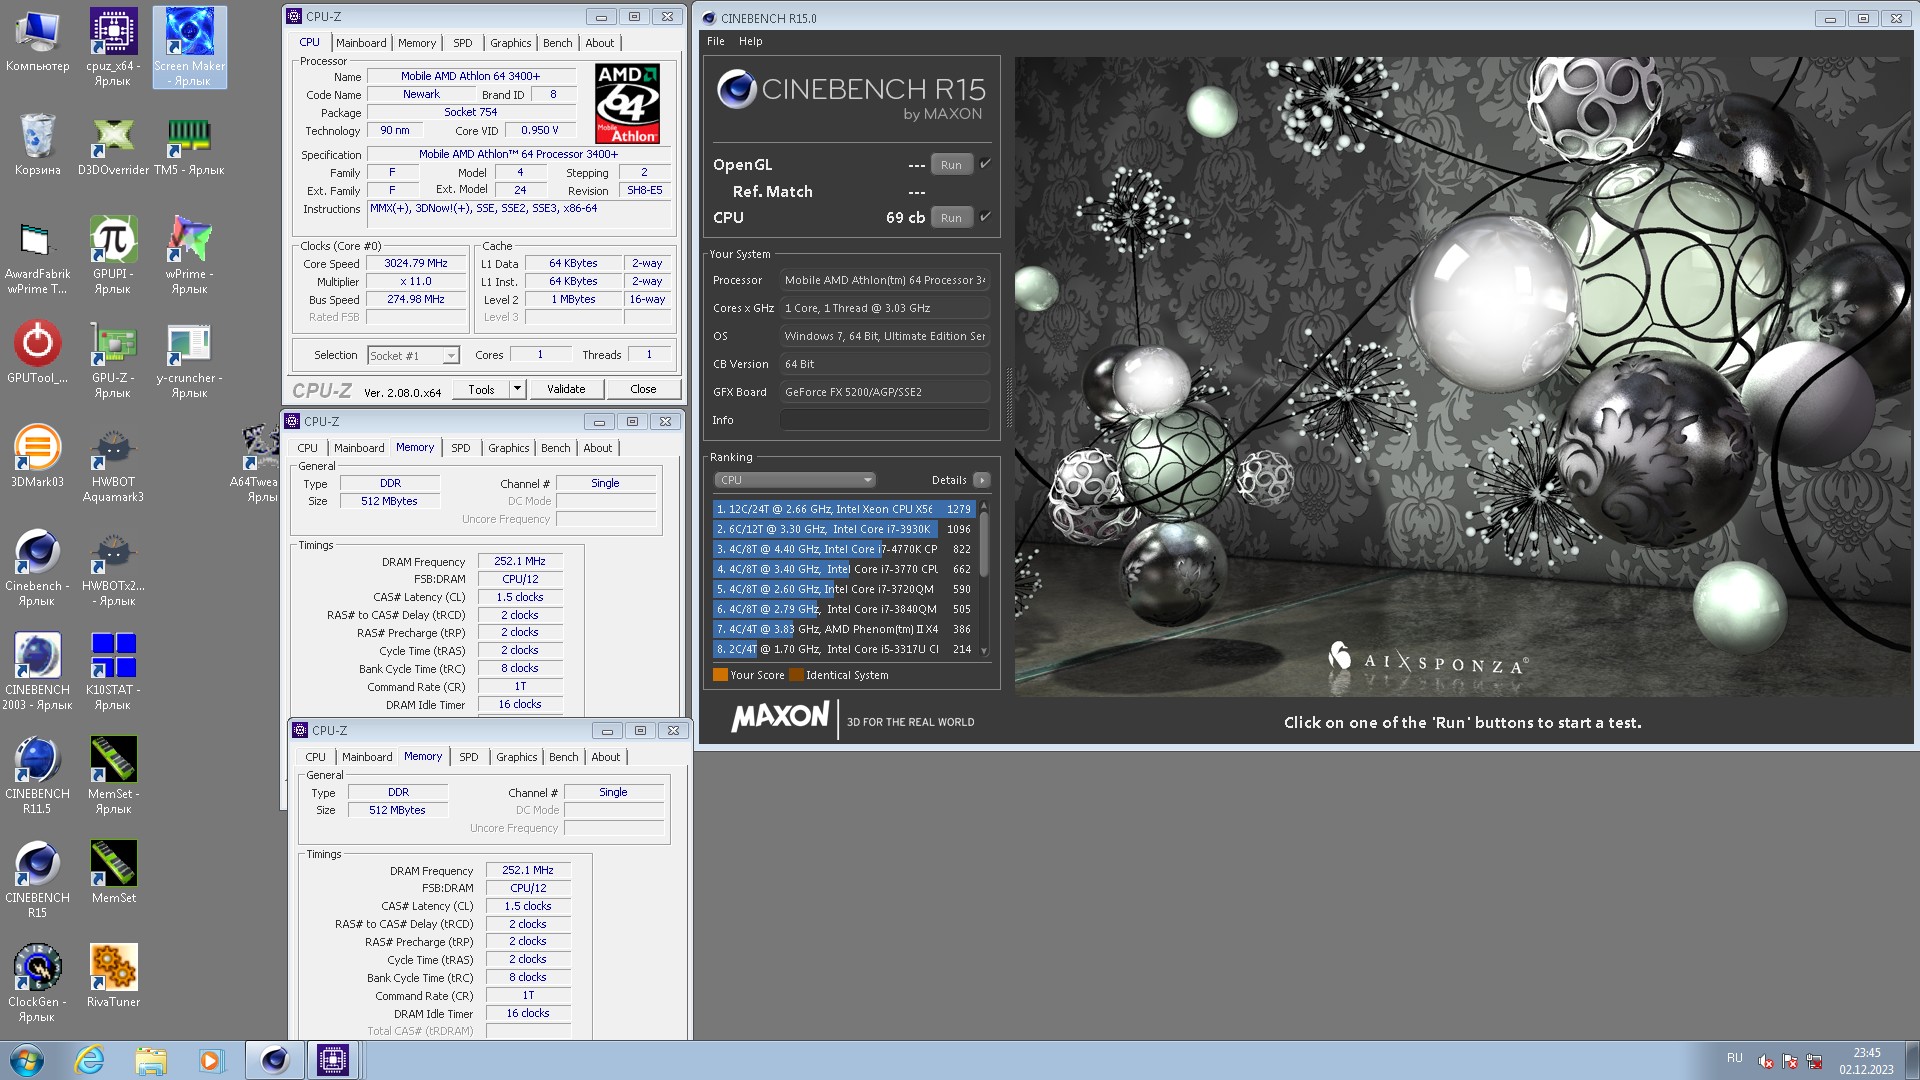Open SPD tab in middle CPU-Z window
Image resolution: width=1920 pixels, height=1080 pixels.
point(461,448)
